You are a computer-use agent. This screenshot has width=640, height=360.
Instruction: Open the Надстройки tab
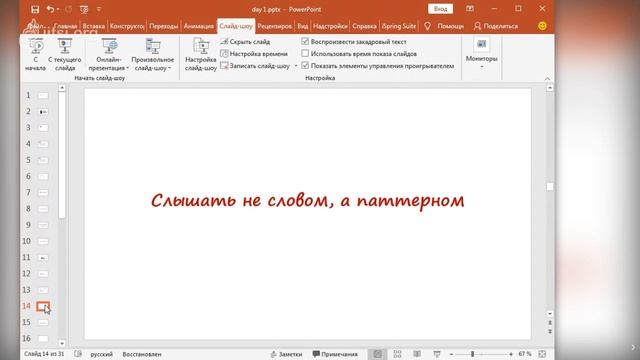(330, 26)
